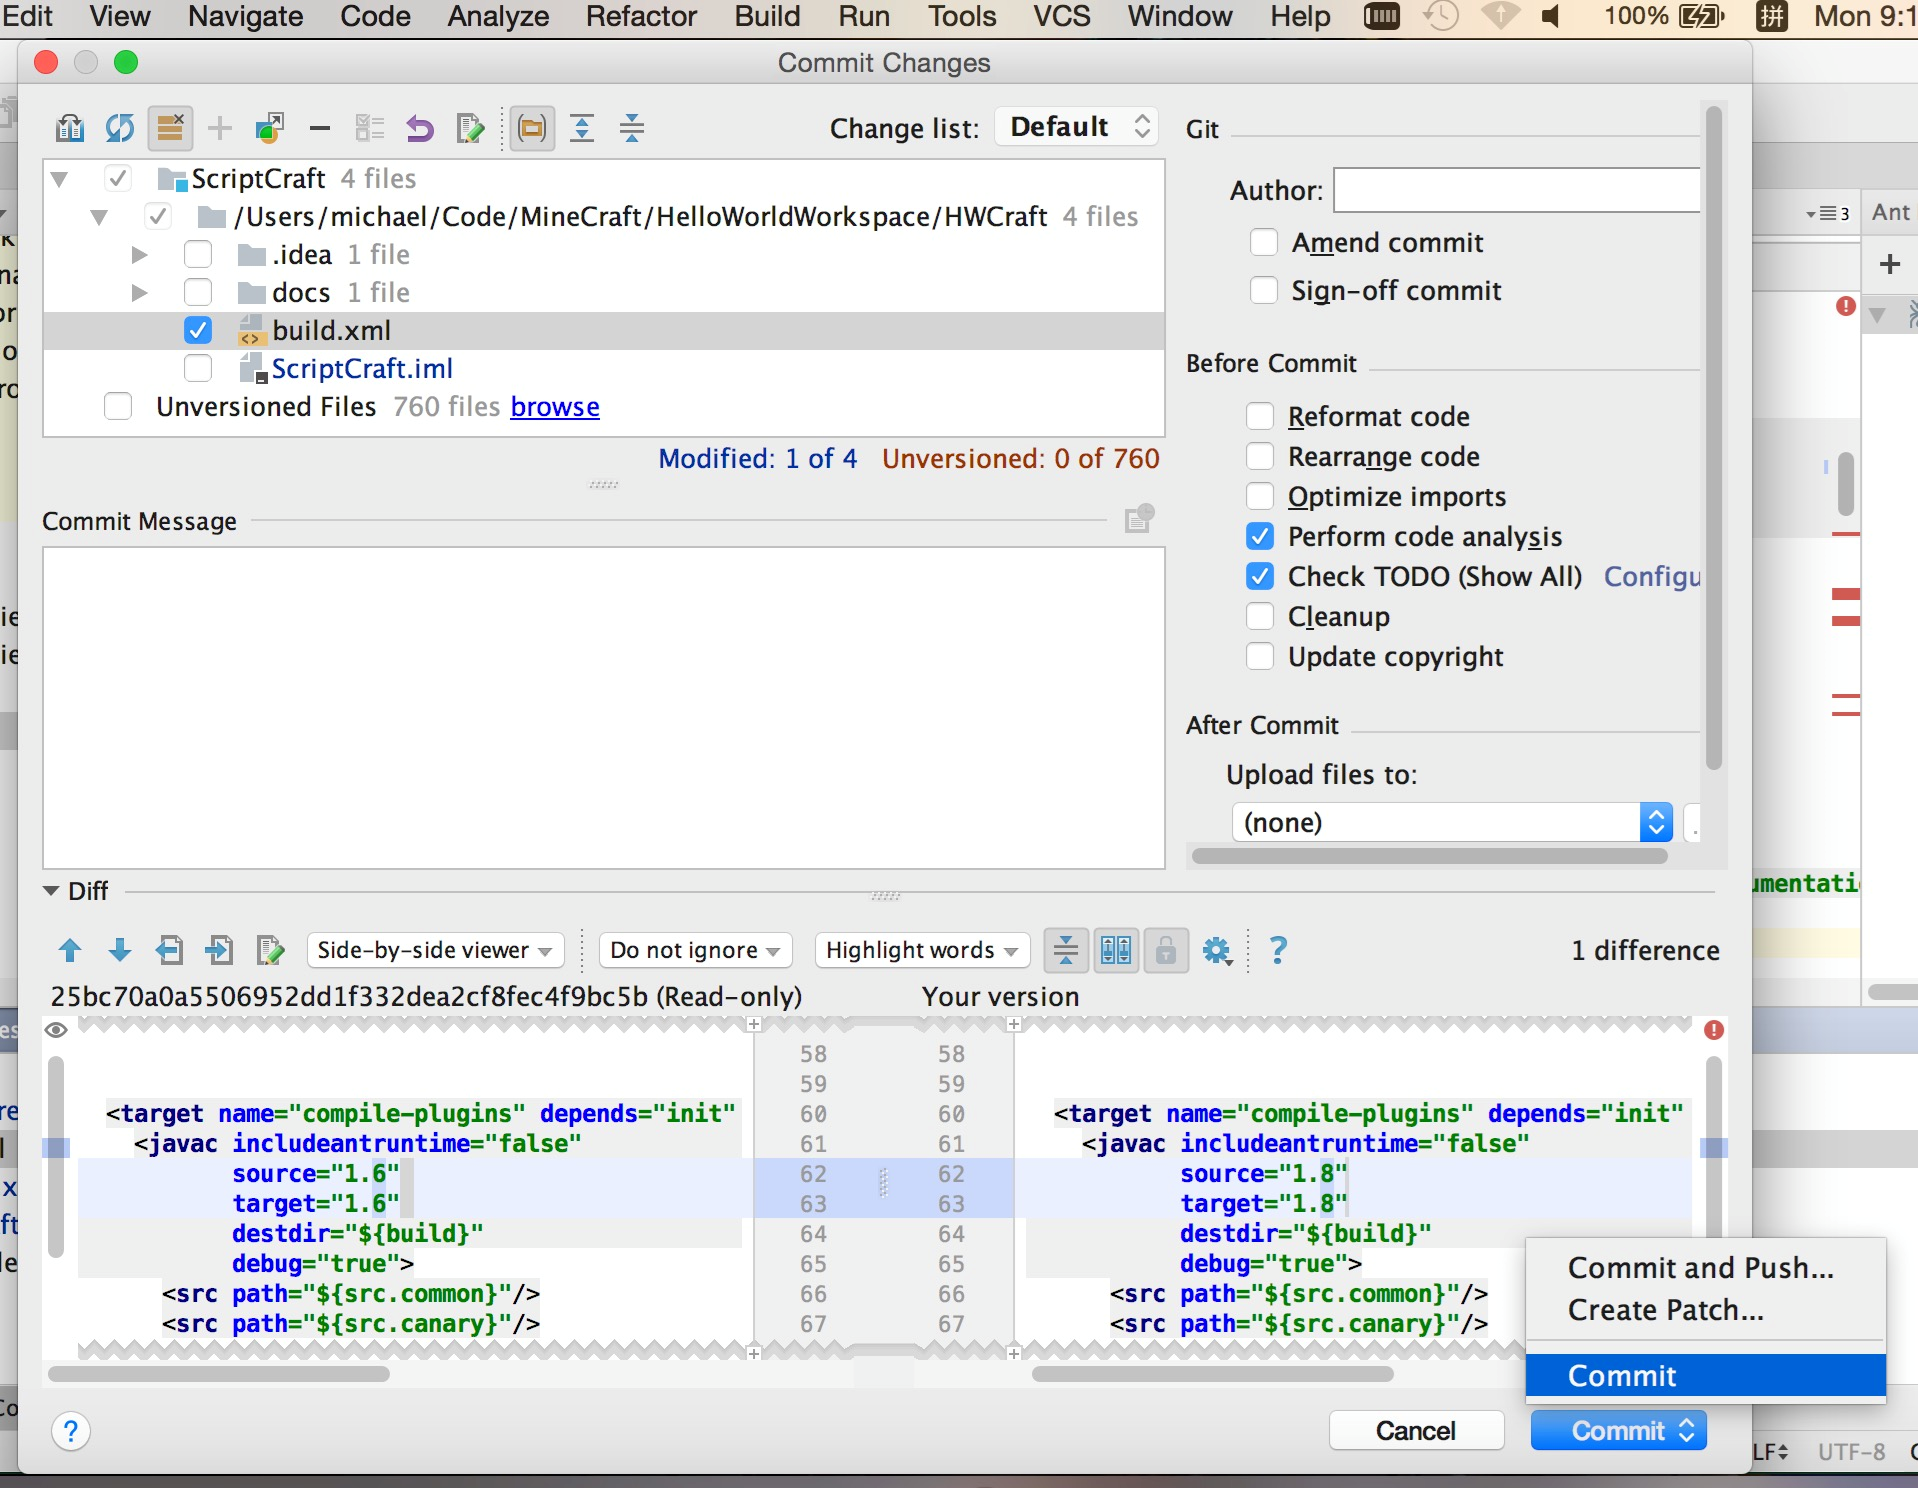Expand the .idea folder node
1918x1488 pixels.
tap(140, 255)
